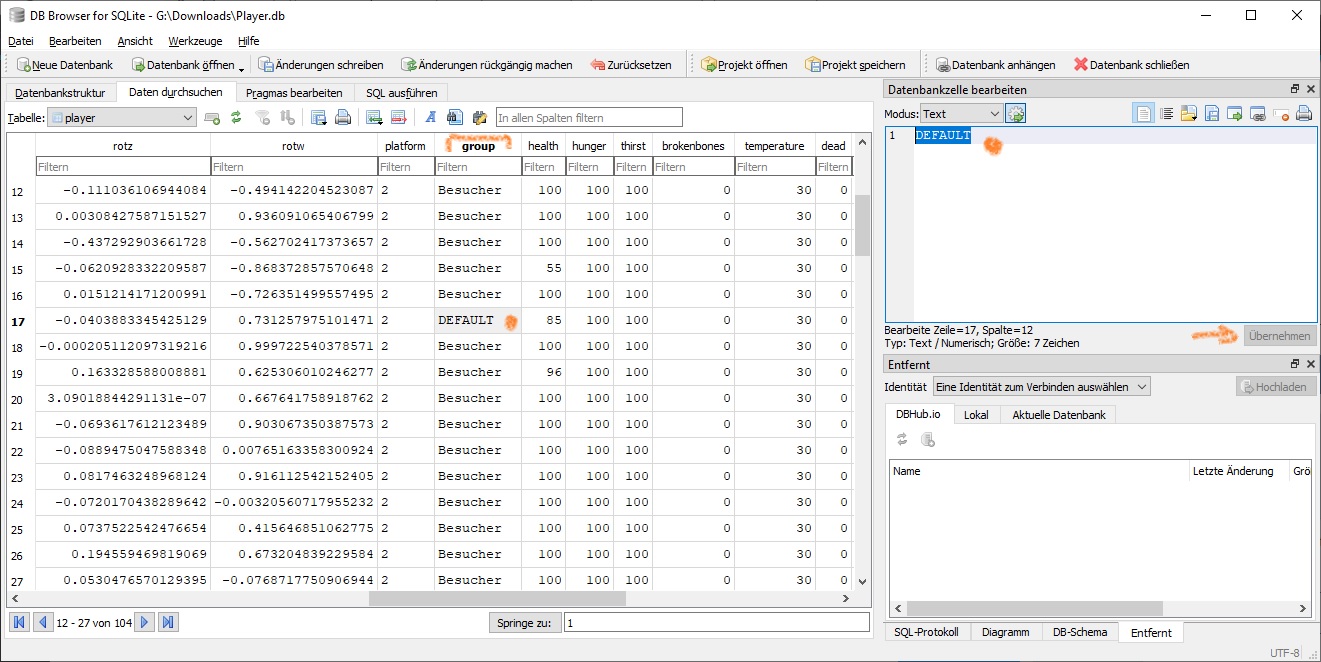Toggle the text document view icon
Image resolution: width=1321 pixels, height=662 pixels.
tap(1143, 114)
